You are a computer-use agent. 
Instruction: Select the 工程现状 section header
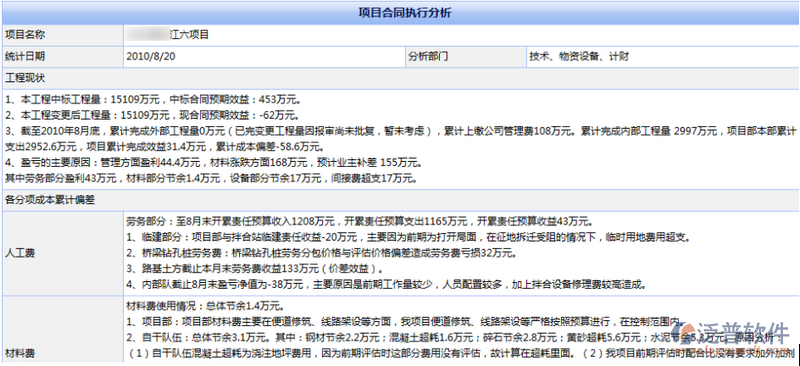400,78
